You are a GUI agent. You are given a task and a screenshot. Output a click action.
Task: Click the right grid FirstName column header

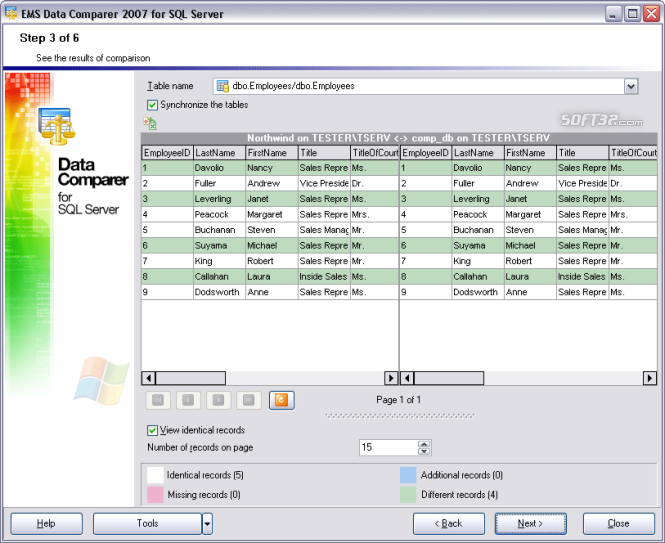pyautogui.click(x=530, y=153)
